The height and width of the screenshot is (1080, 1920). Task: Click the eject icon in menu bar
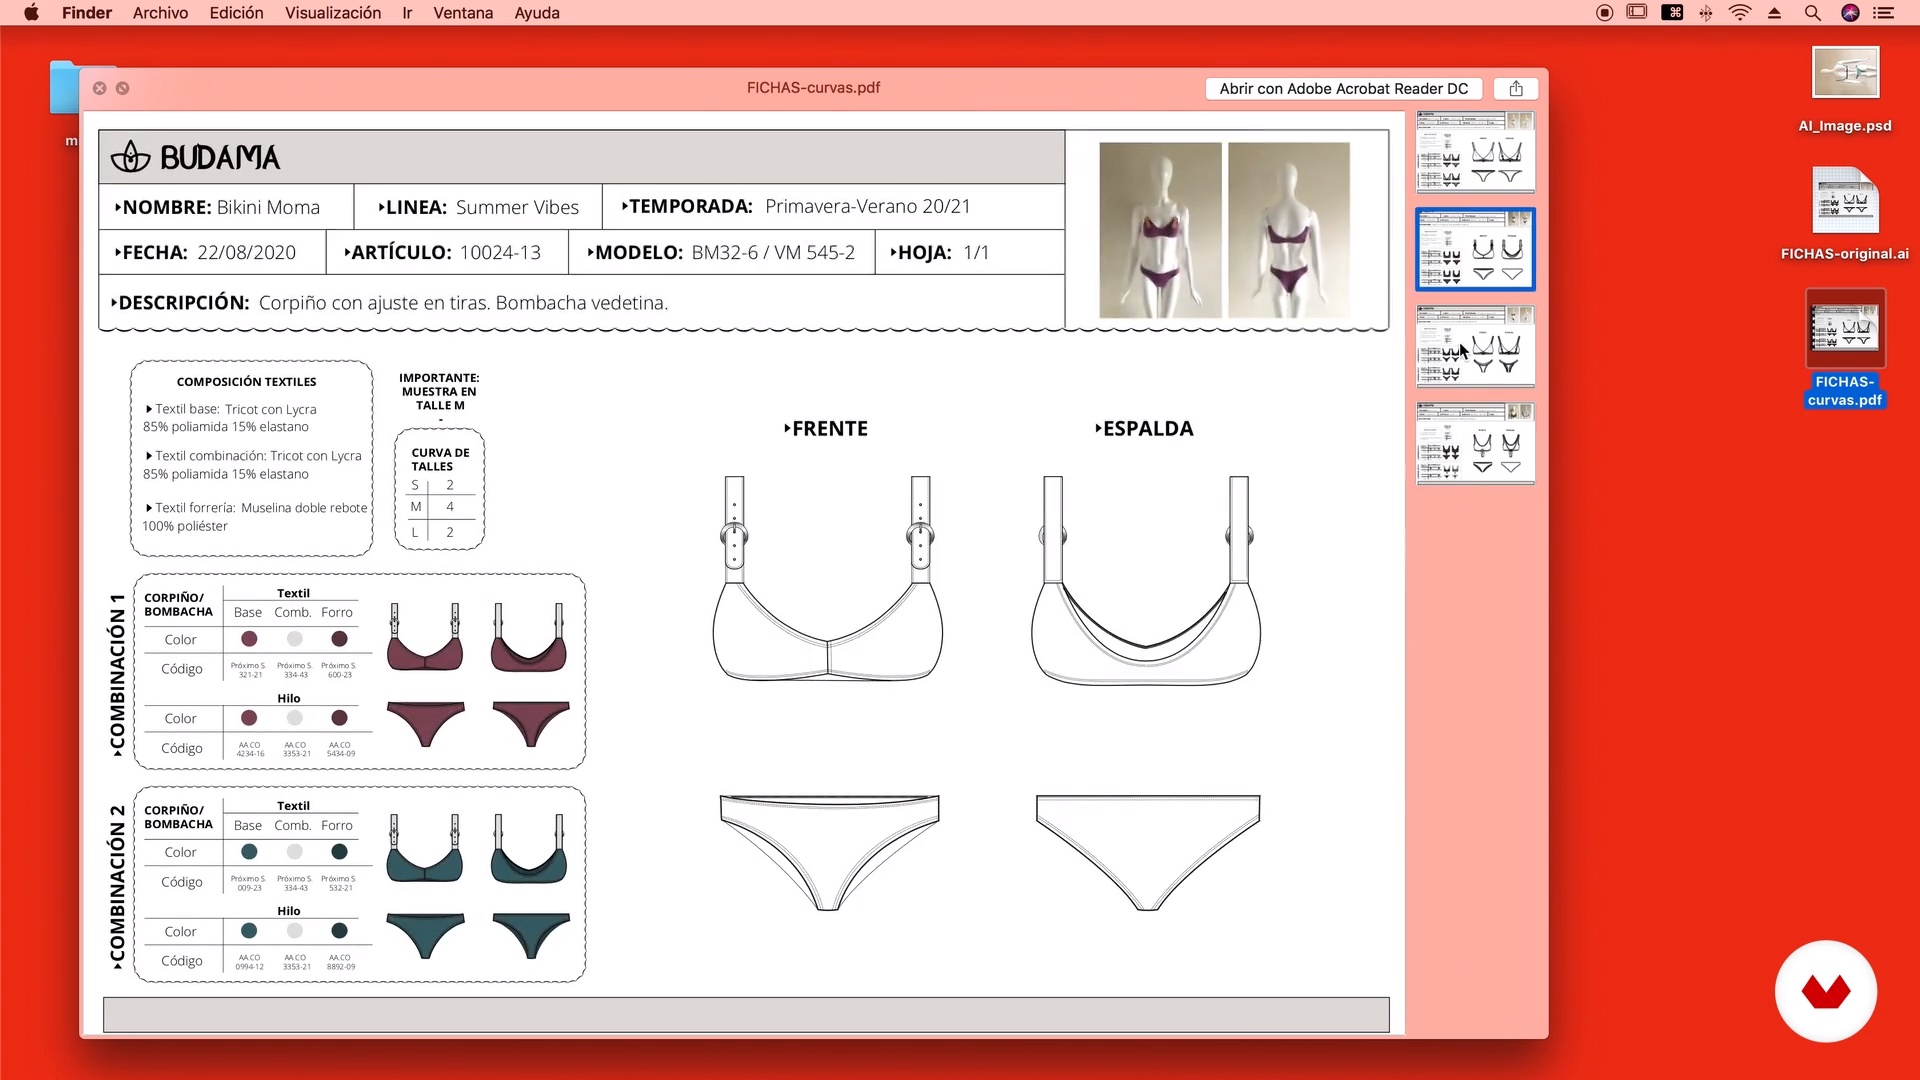click(1775, 13)
